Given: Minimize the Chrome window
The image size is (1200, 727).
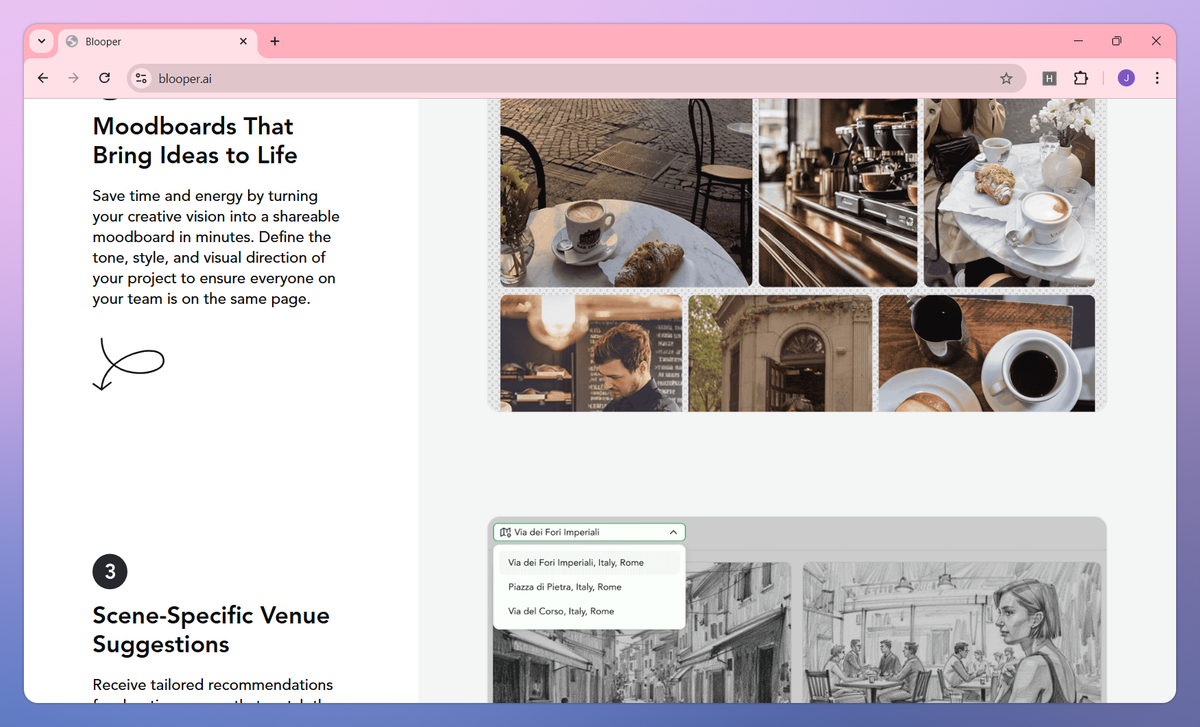Looking at the screenshot, I should point(1079,41).
